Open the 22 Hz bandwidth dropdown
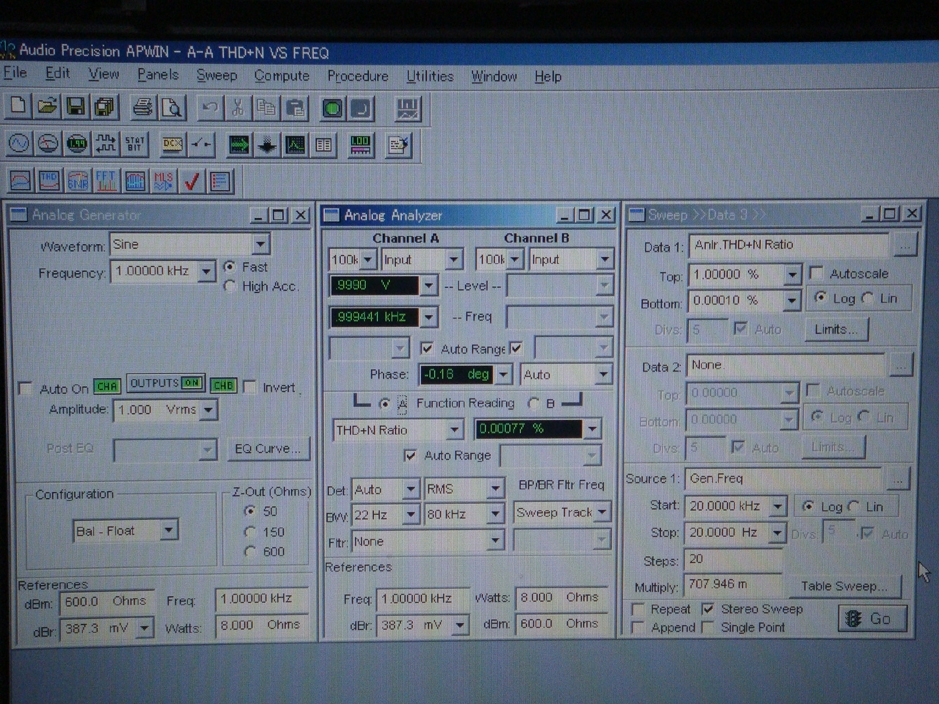This screenshot has height=704, width=939. click(410, 514)
